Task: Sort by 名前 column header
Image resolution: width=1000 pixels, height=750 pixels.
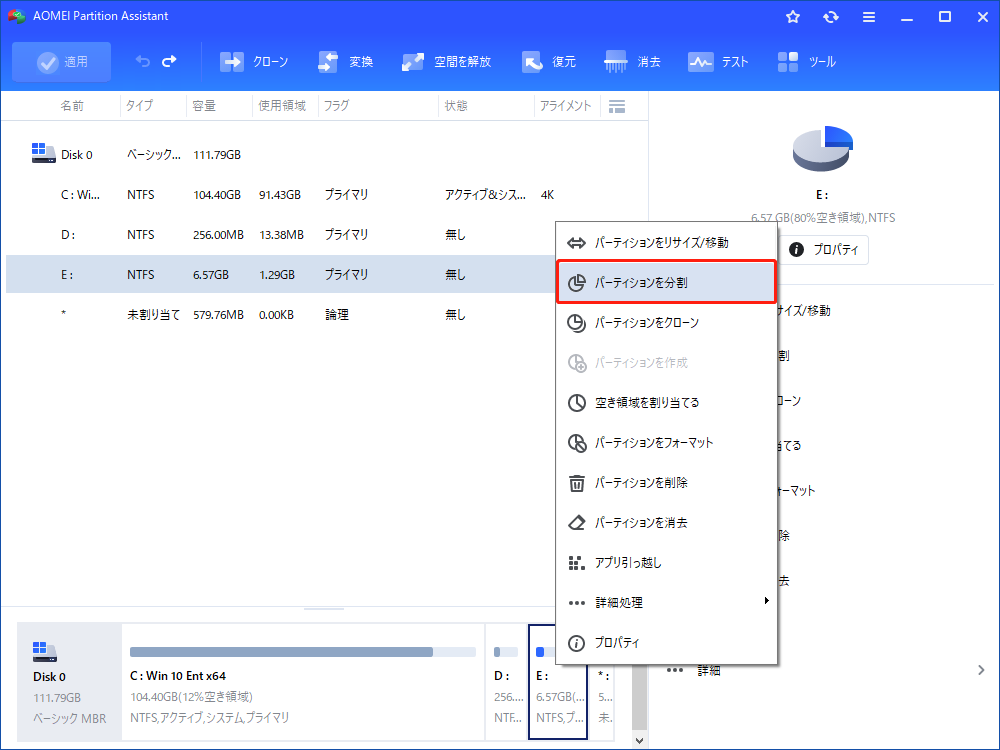Action: (71, 106)
